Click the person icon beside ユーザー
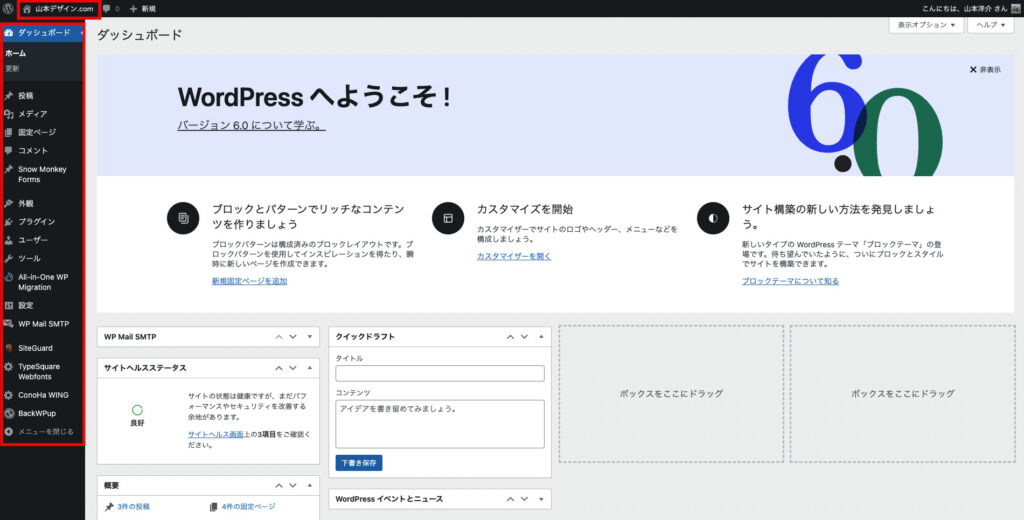Image resolution: width=1024 pixels, height=520 pixels. (x=8, y=240)
